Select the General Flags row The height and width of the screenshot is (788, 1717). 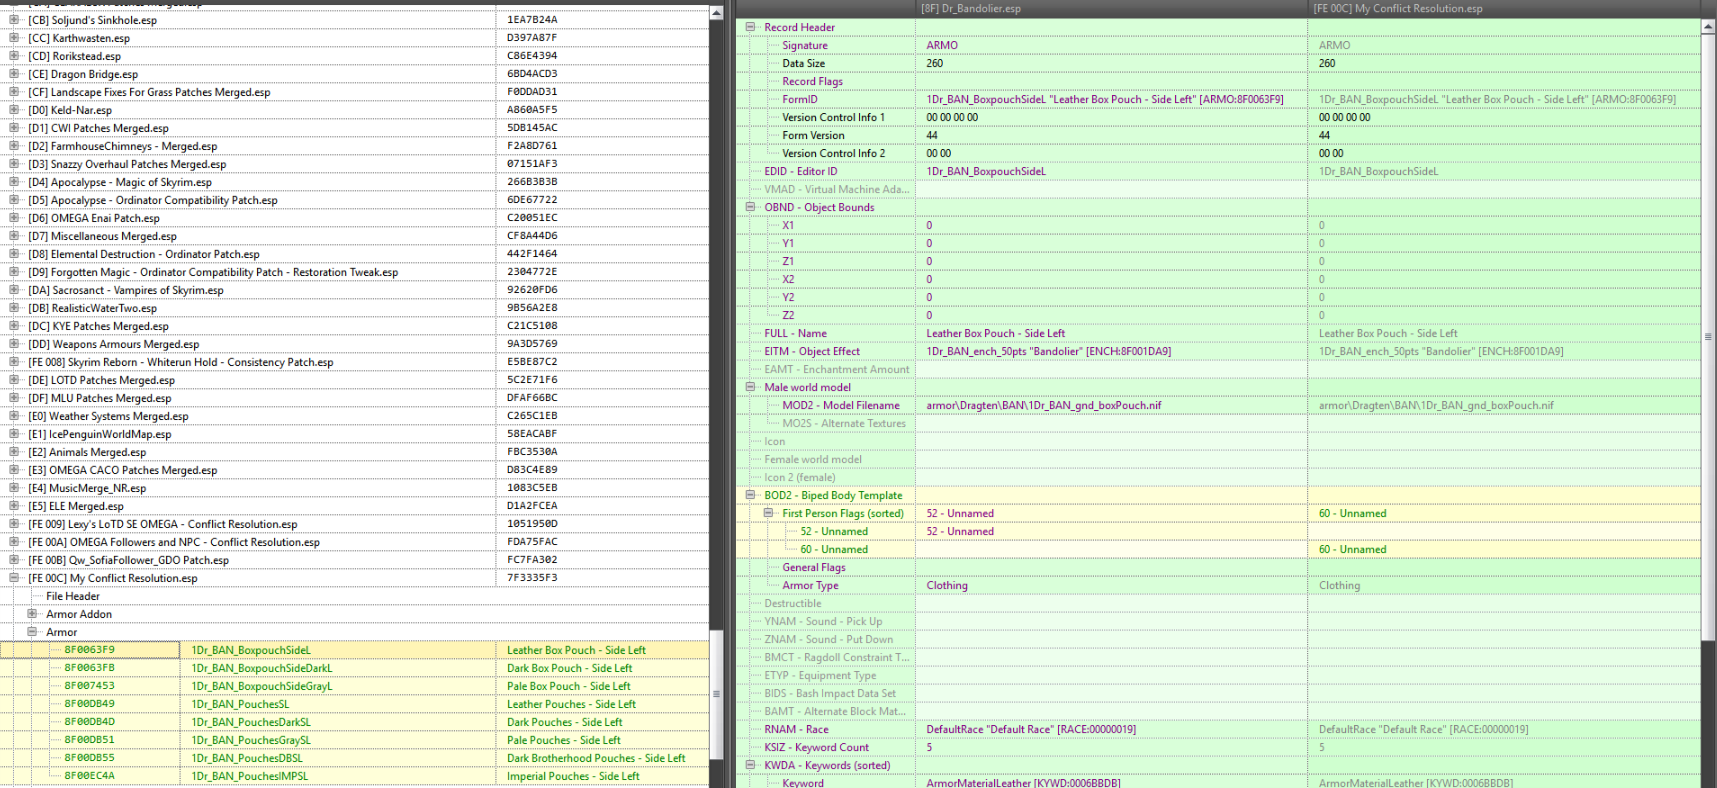point(813,567)
